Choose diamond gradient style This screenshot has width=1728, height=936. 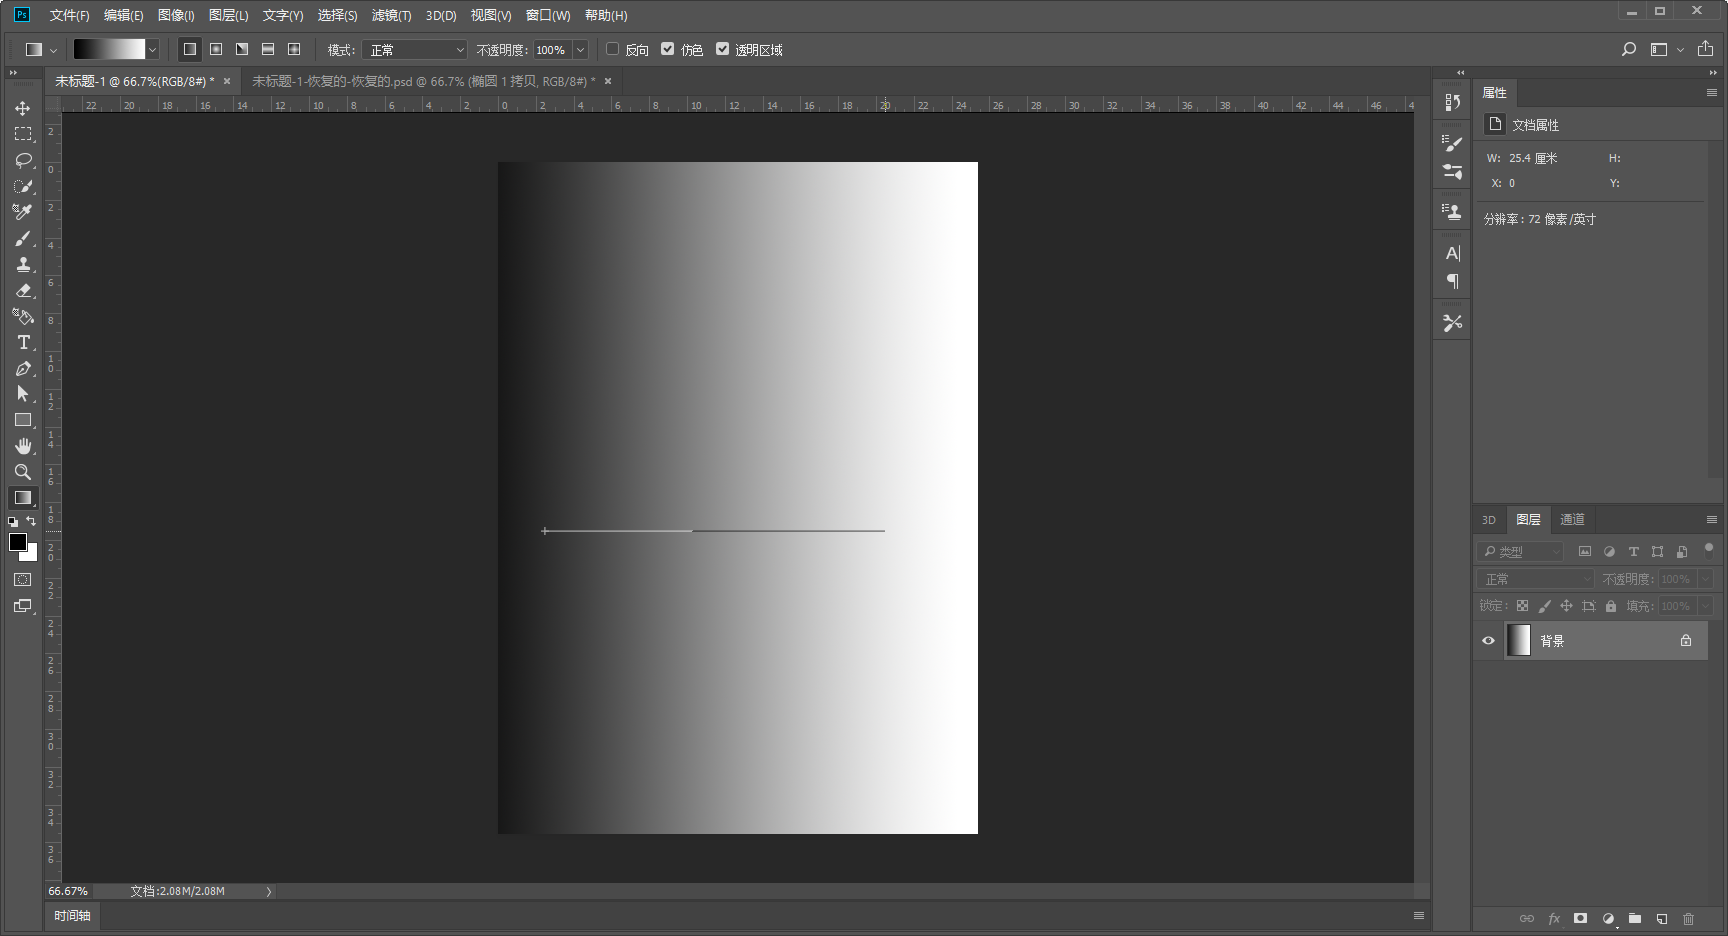tap(294, 49)
